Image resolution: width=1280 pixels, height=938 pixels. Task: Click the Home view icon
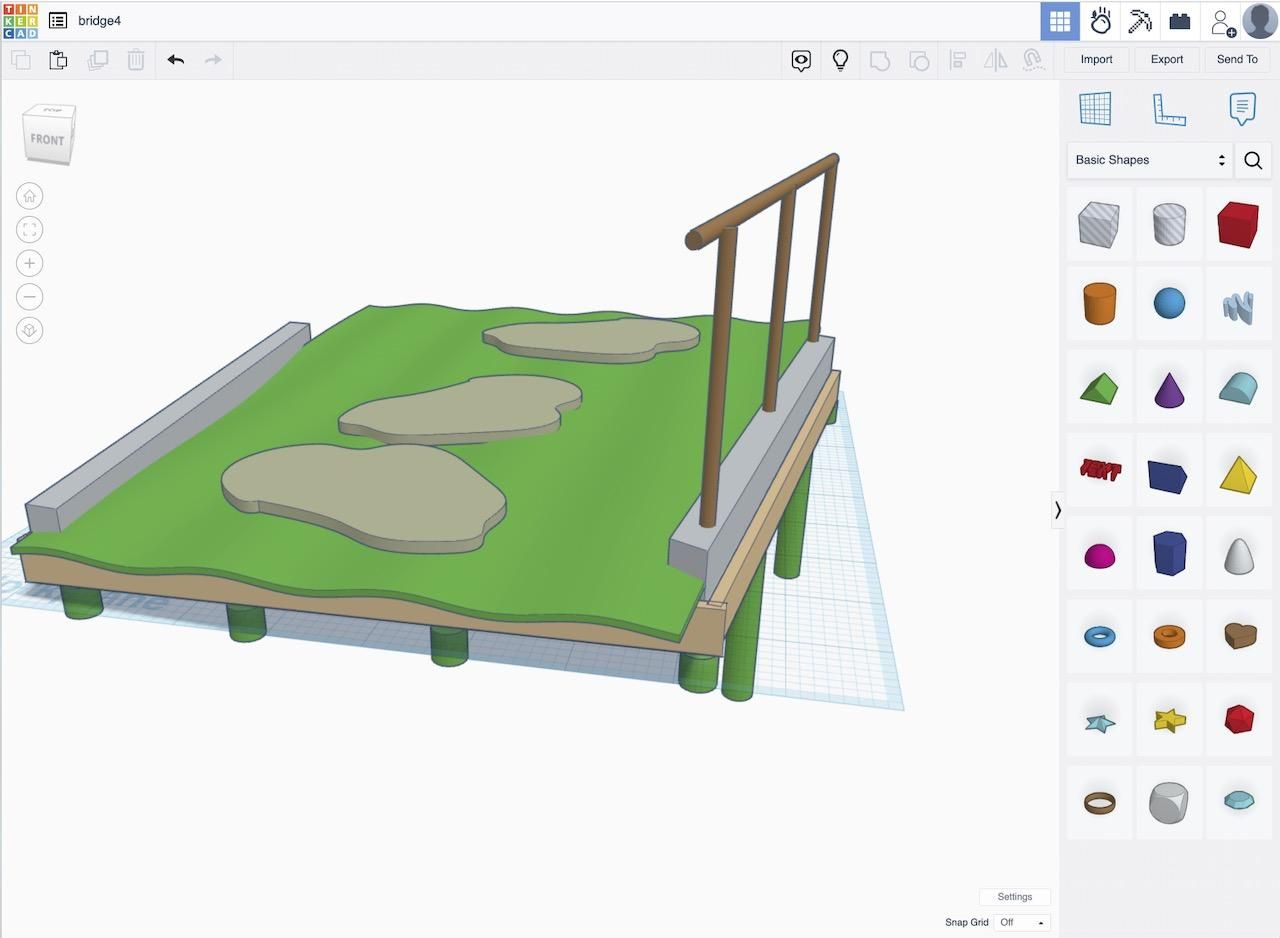(x=30, y=196)
